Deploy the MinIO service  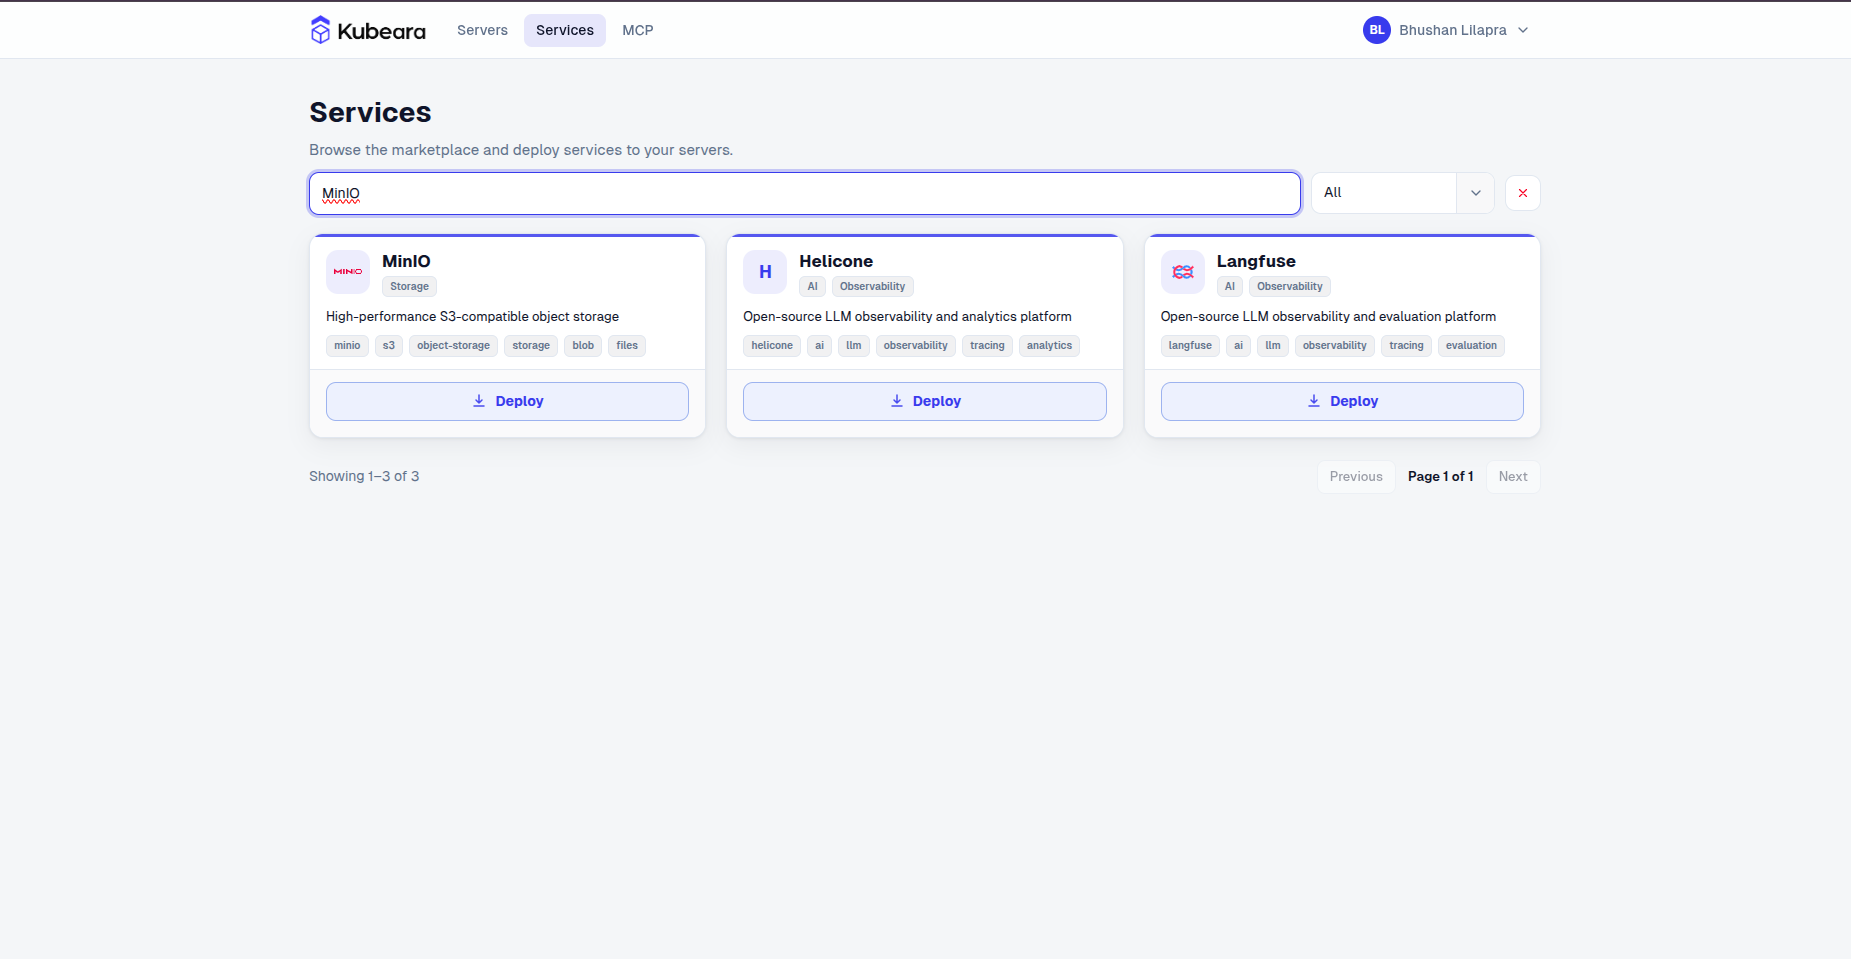click(x=507, y=401)
